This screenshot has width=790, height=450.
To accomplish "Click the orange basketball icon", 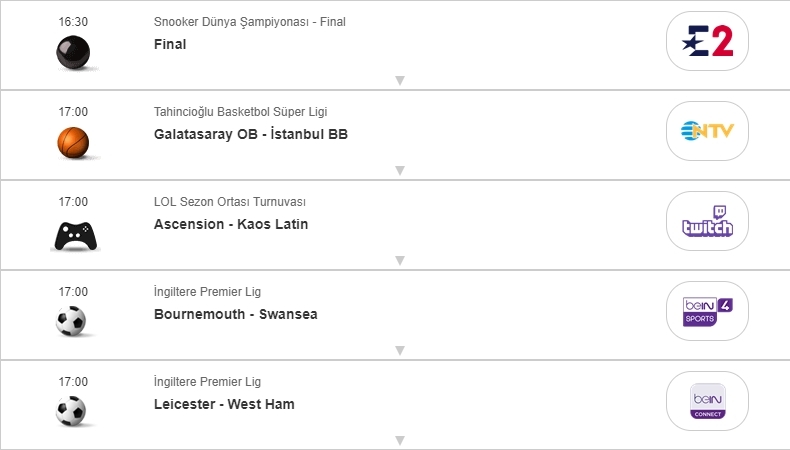I will click(73, 142).
